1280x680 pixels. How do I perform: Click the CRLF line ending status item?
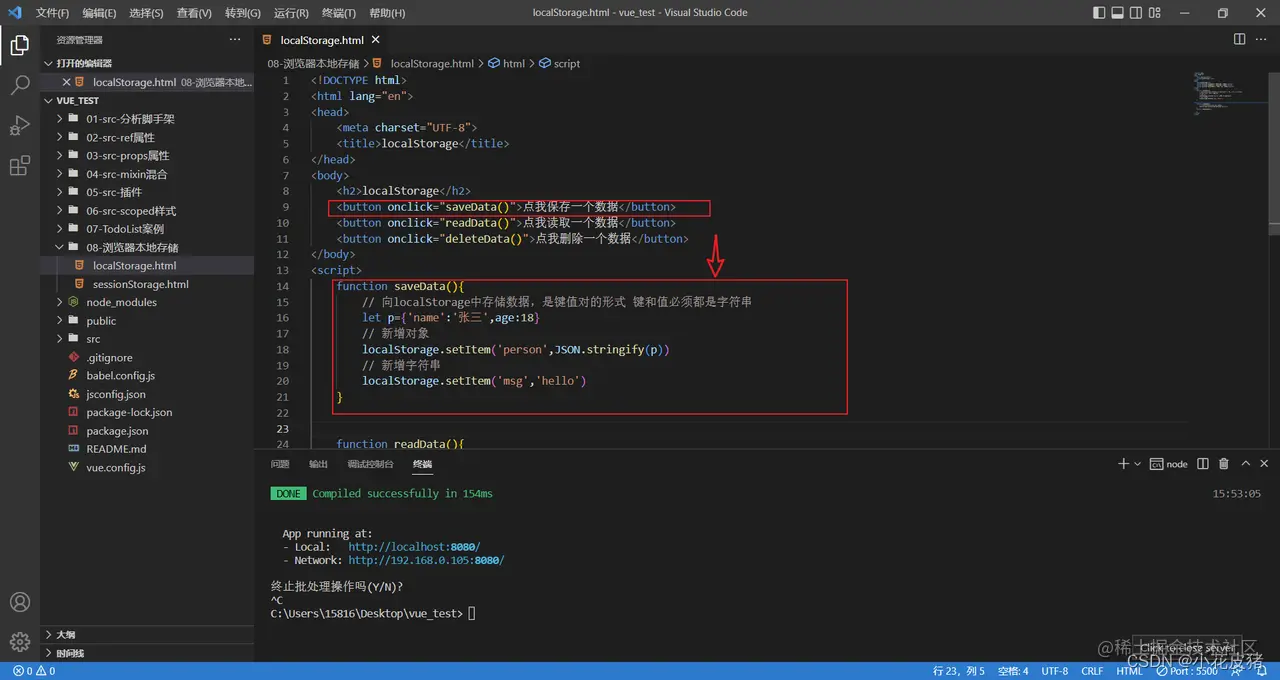pos(1092,671)
